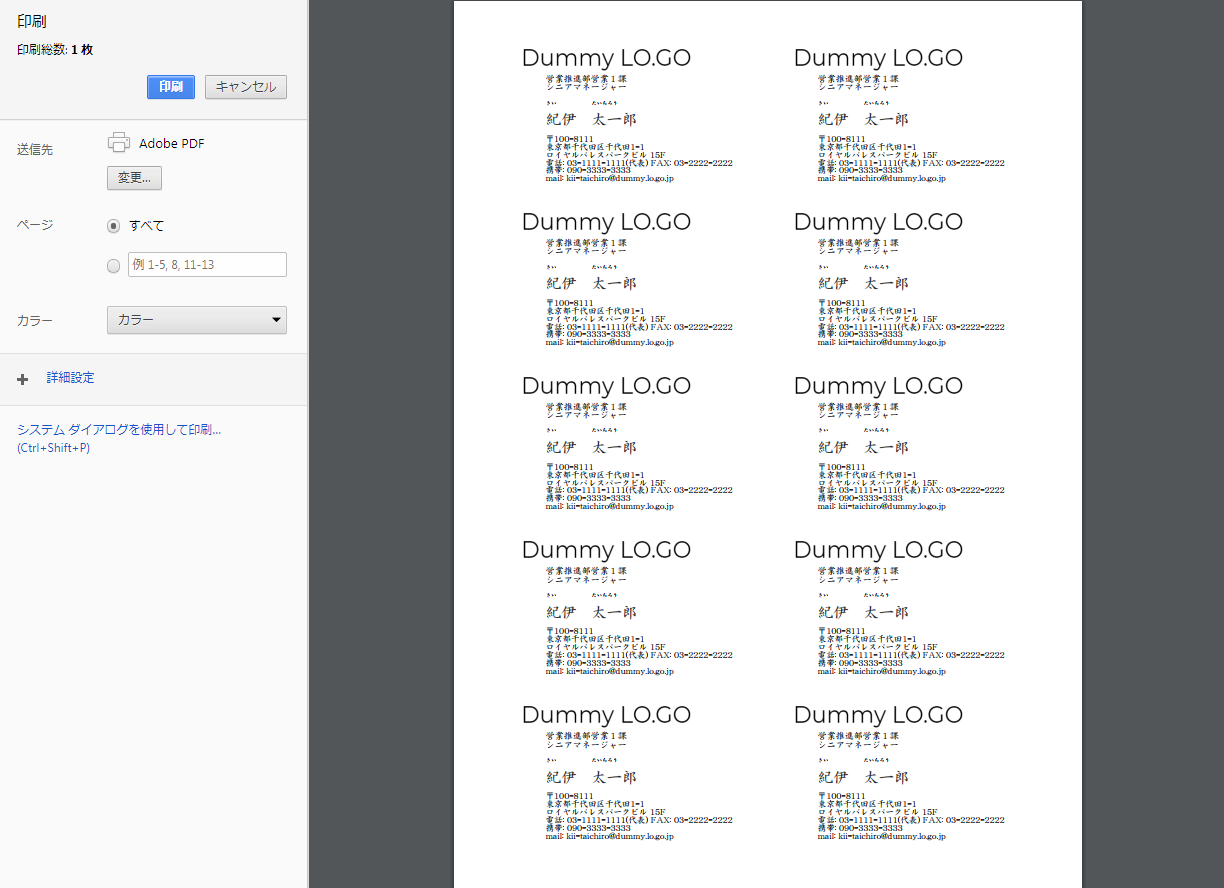The image size is (1224, 888).
Task: Open the カラー color mode dropdown
Action: point(197,320)
